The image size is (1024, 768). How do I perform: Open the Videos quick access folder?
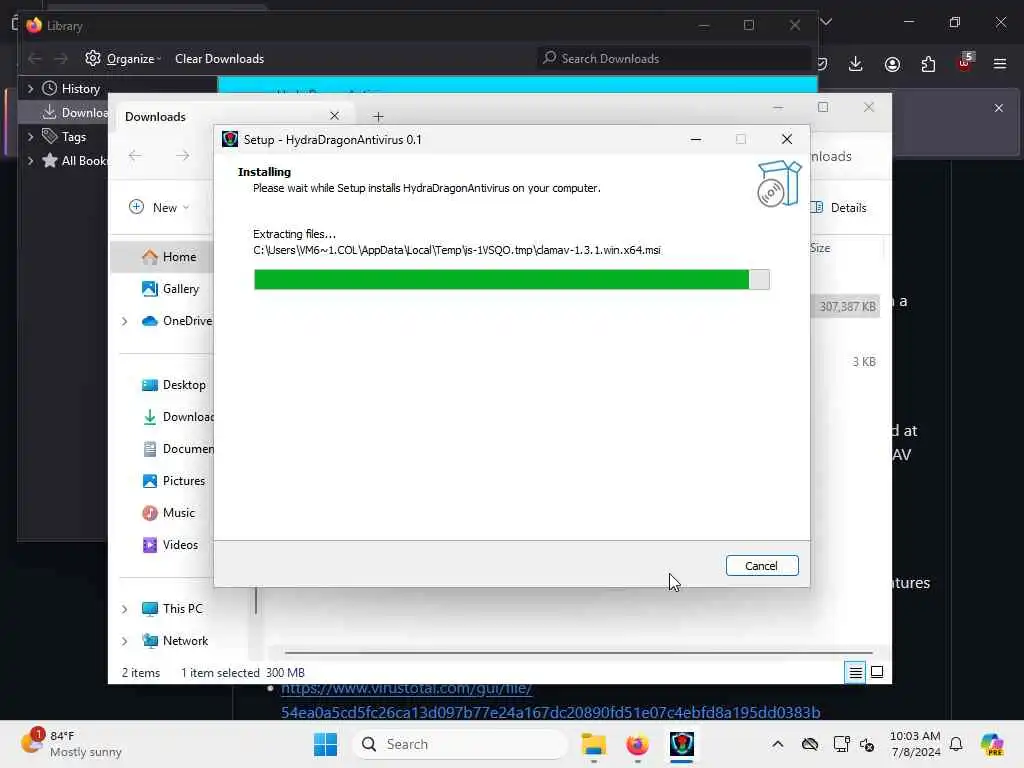170,545
